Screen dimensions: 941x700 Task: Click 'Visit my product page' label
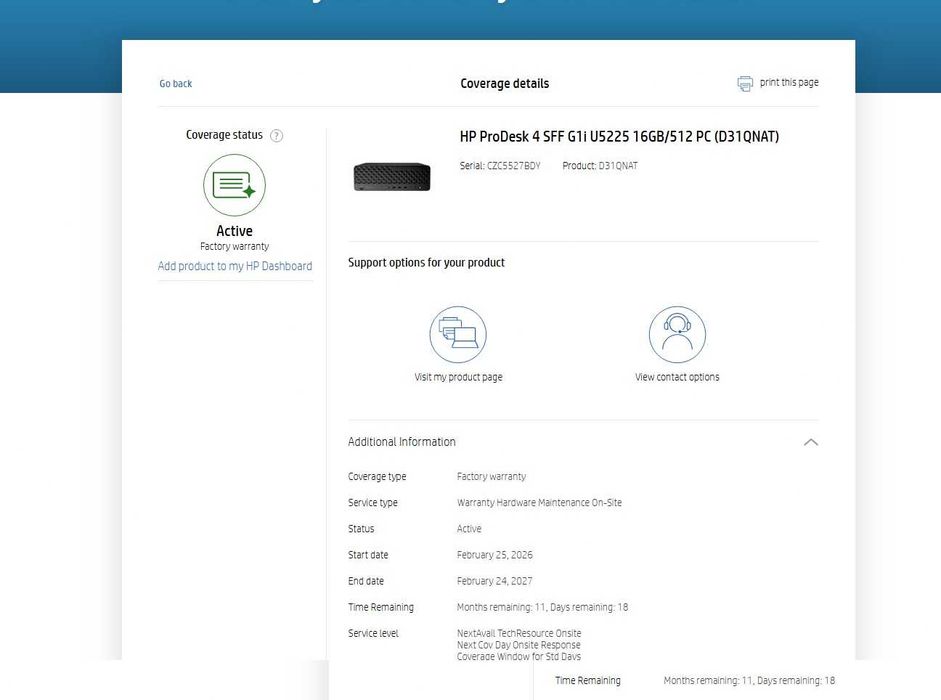(x=458, y=377)
